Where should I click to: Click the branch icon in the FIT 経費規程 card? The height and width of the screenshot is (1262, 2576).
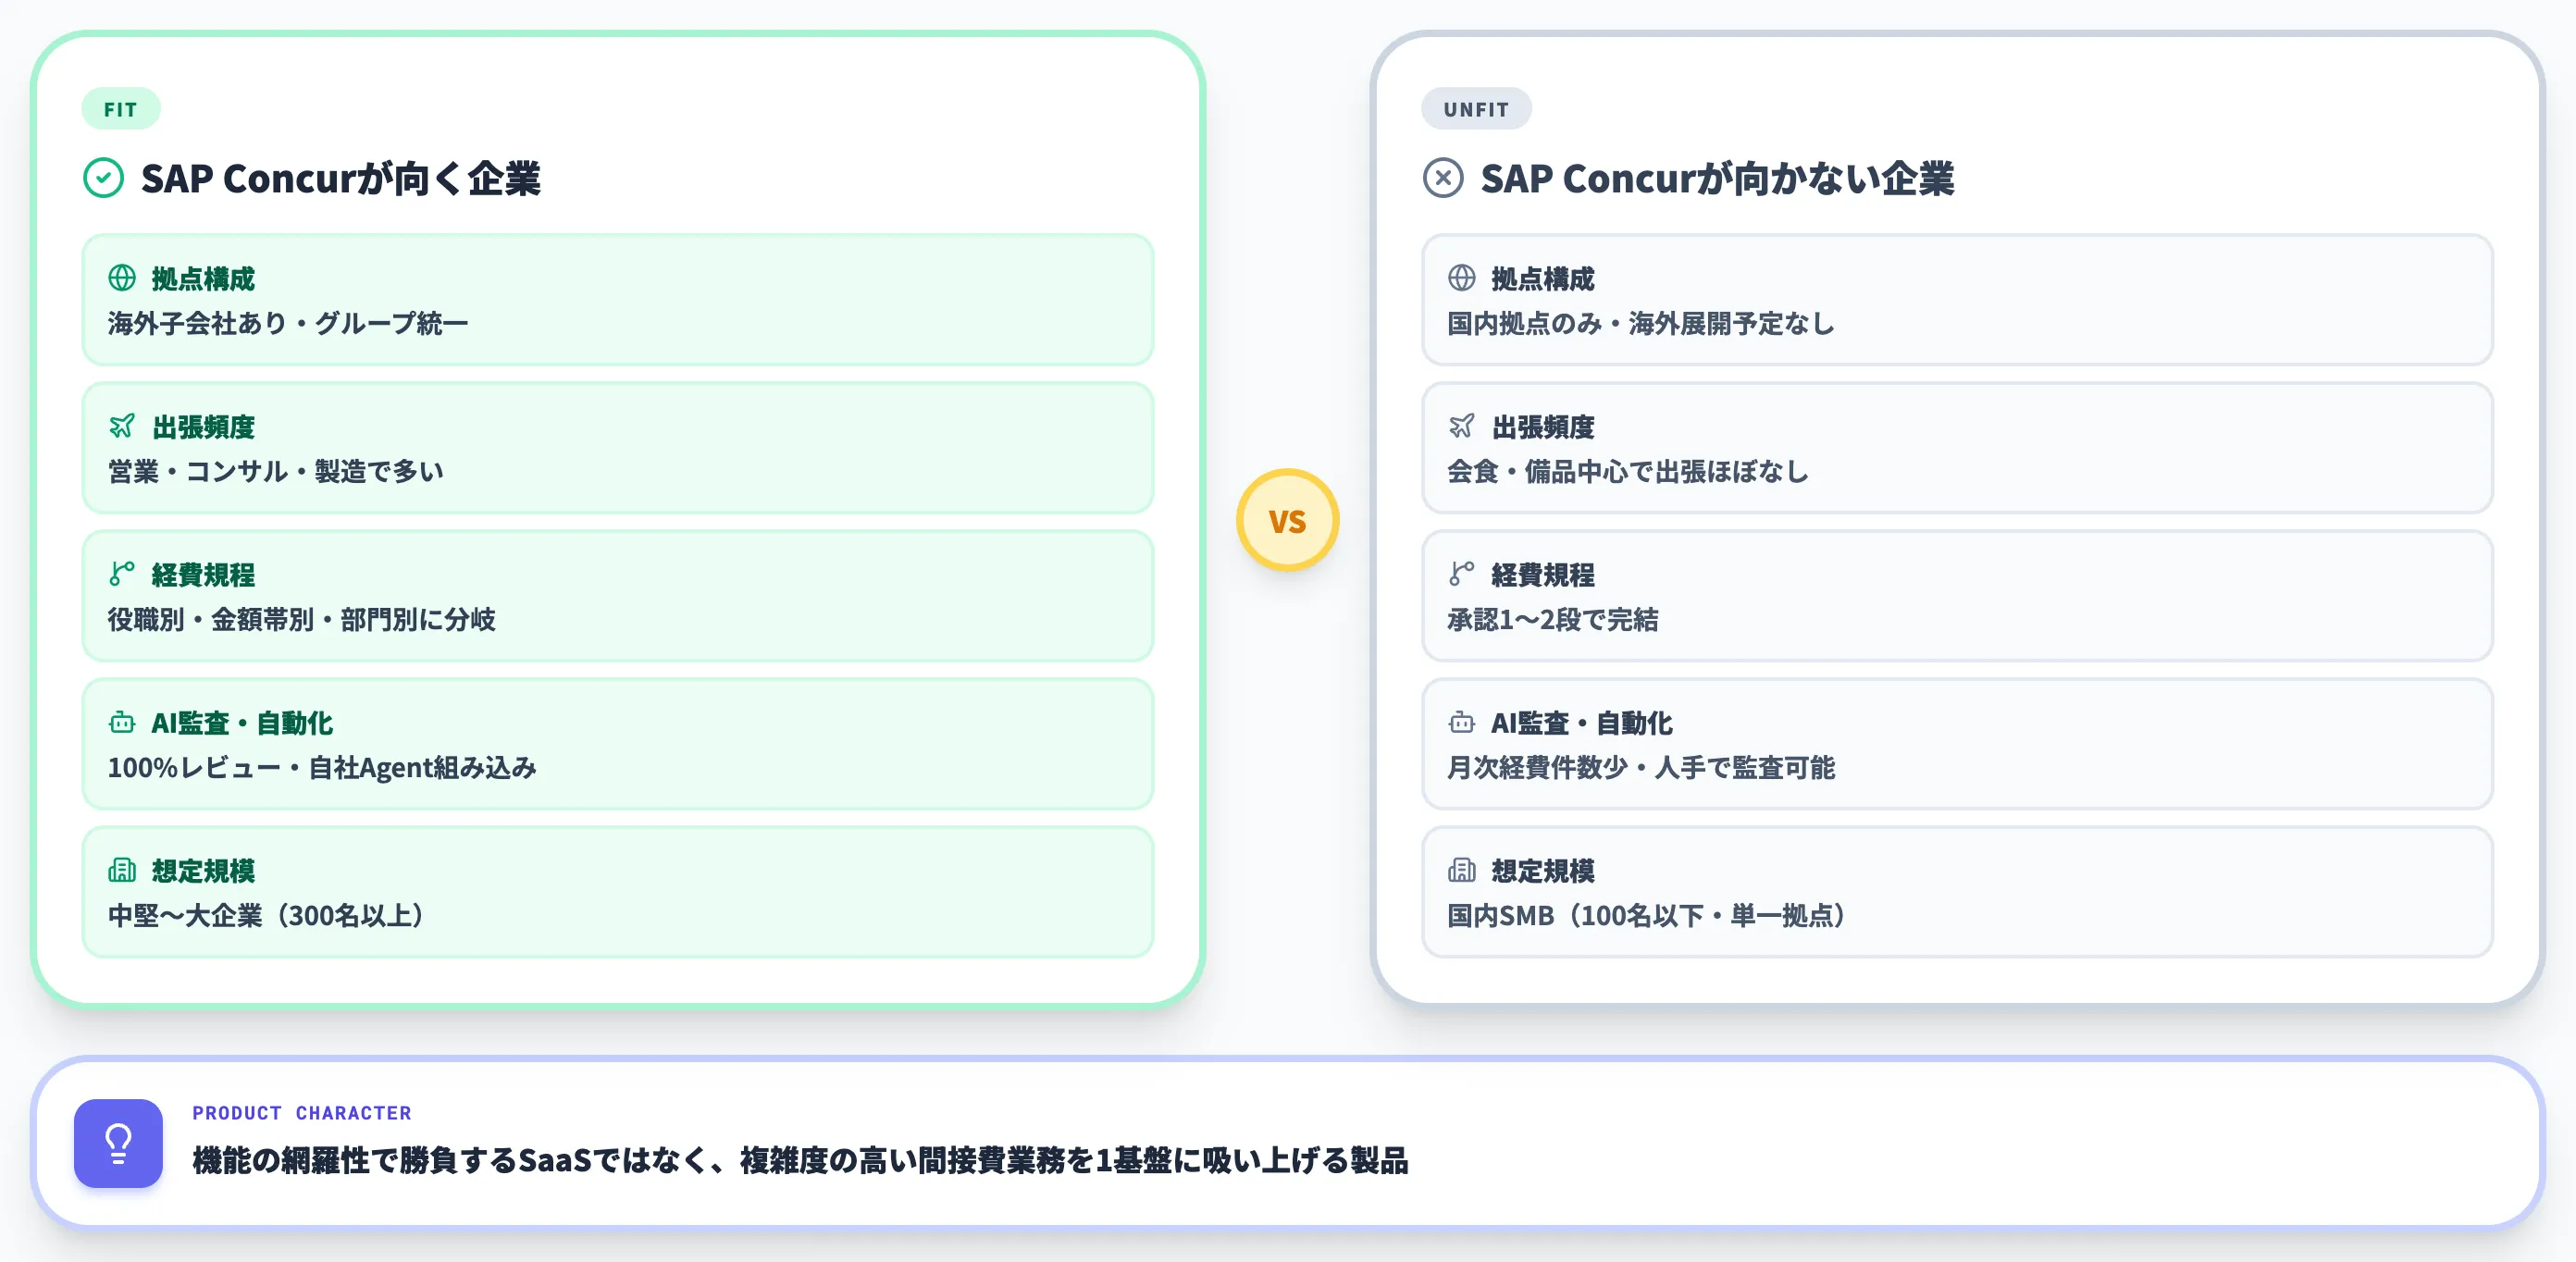click(x=122, y=574)
